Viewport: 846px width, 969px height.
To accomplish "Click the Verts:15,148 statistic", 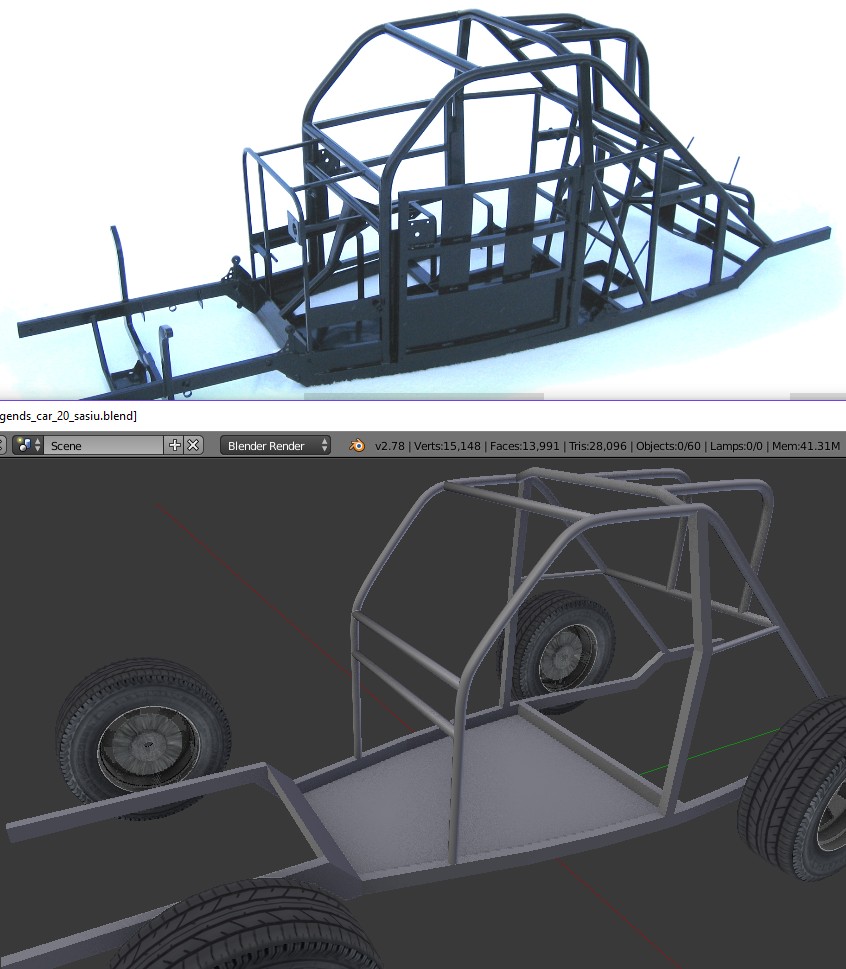I will 447,446.
